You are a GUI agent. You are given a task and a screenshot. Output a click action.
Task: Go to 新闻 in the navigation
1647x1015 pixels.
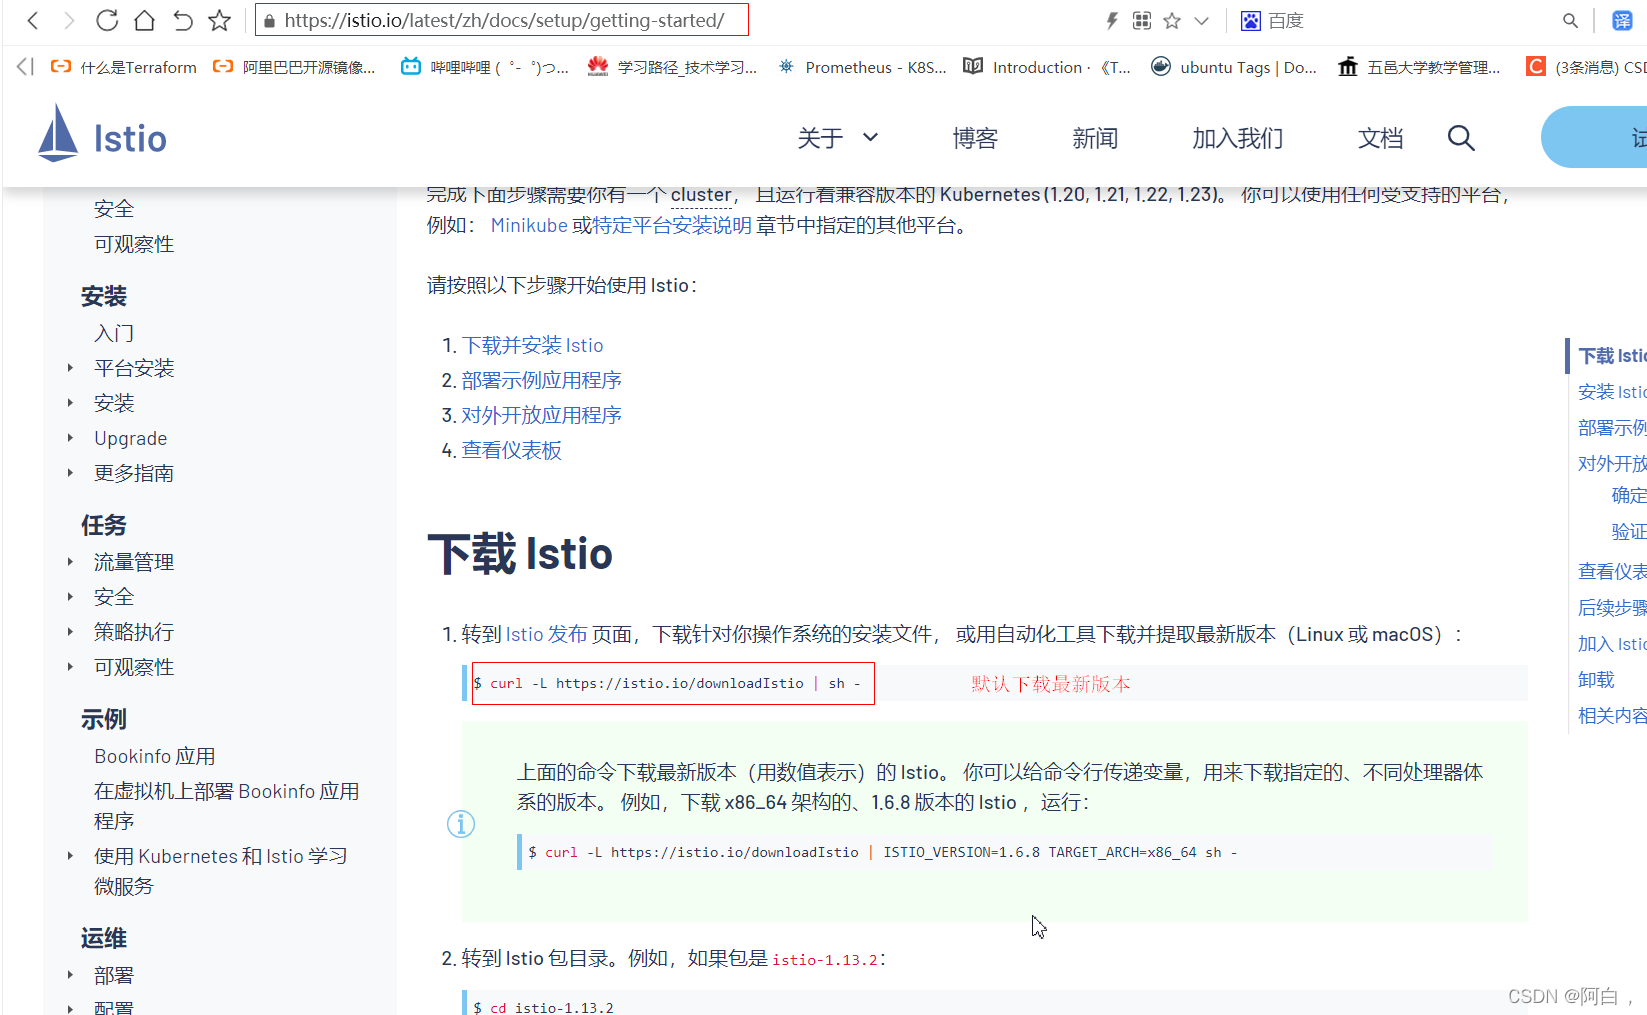pos(1095,138)
